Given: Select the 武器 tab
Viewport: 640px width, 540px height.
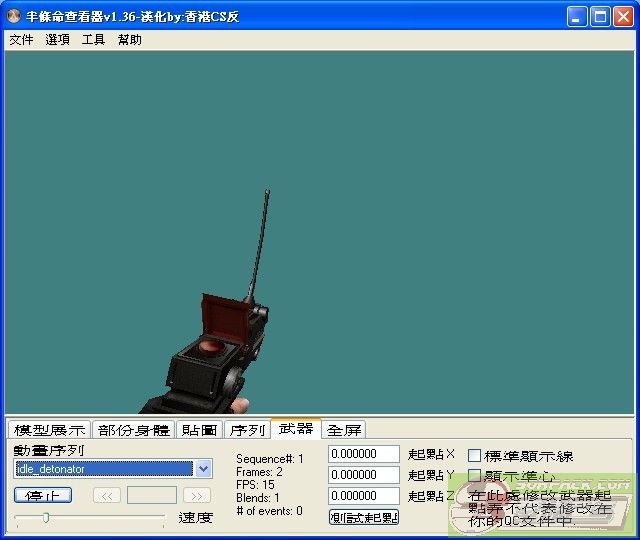Looking at the screenshot, I should [296, 429].
